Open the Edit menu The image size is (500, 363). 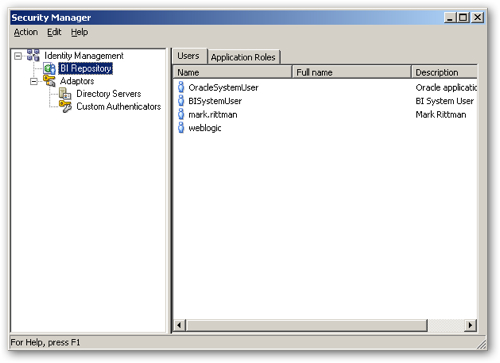[54, 32]
